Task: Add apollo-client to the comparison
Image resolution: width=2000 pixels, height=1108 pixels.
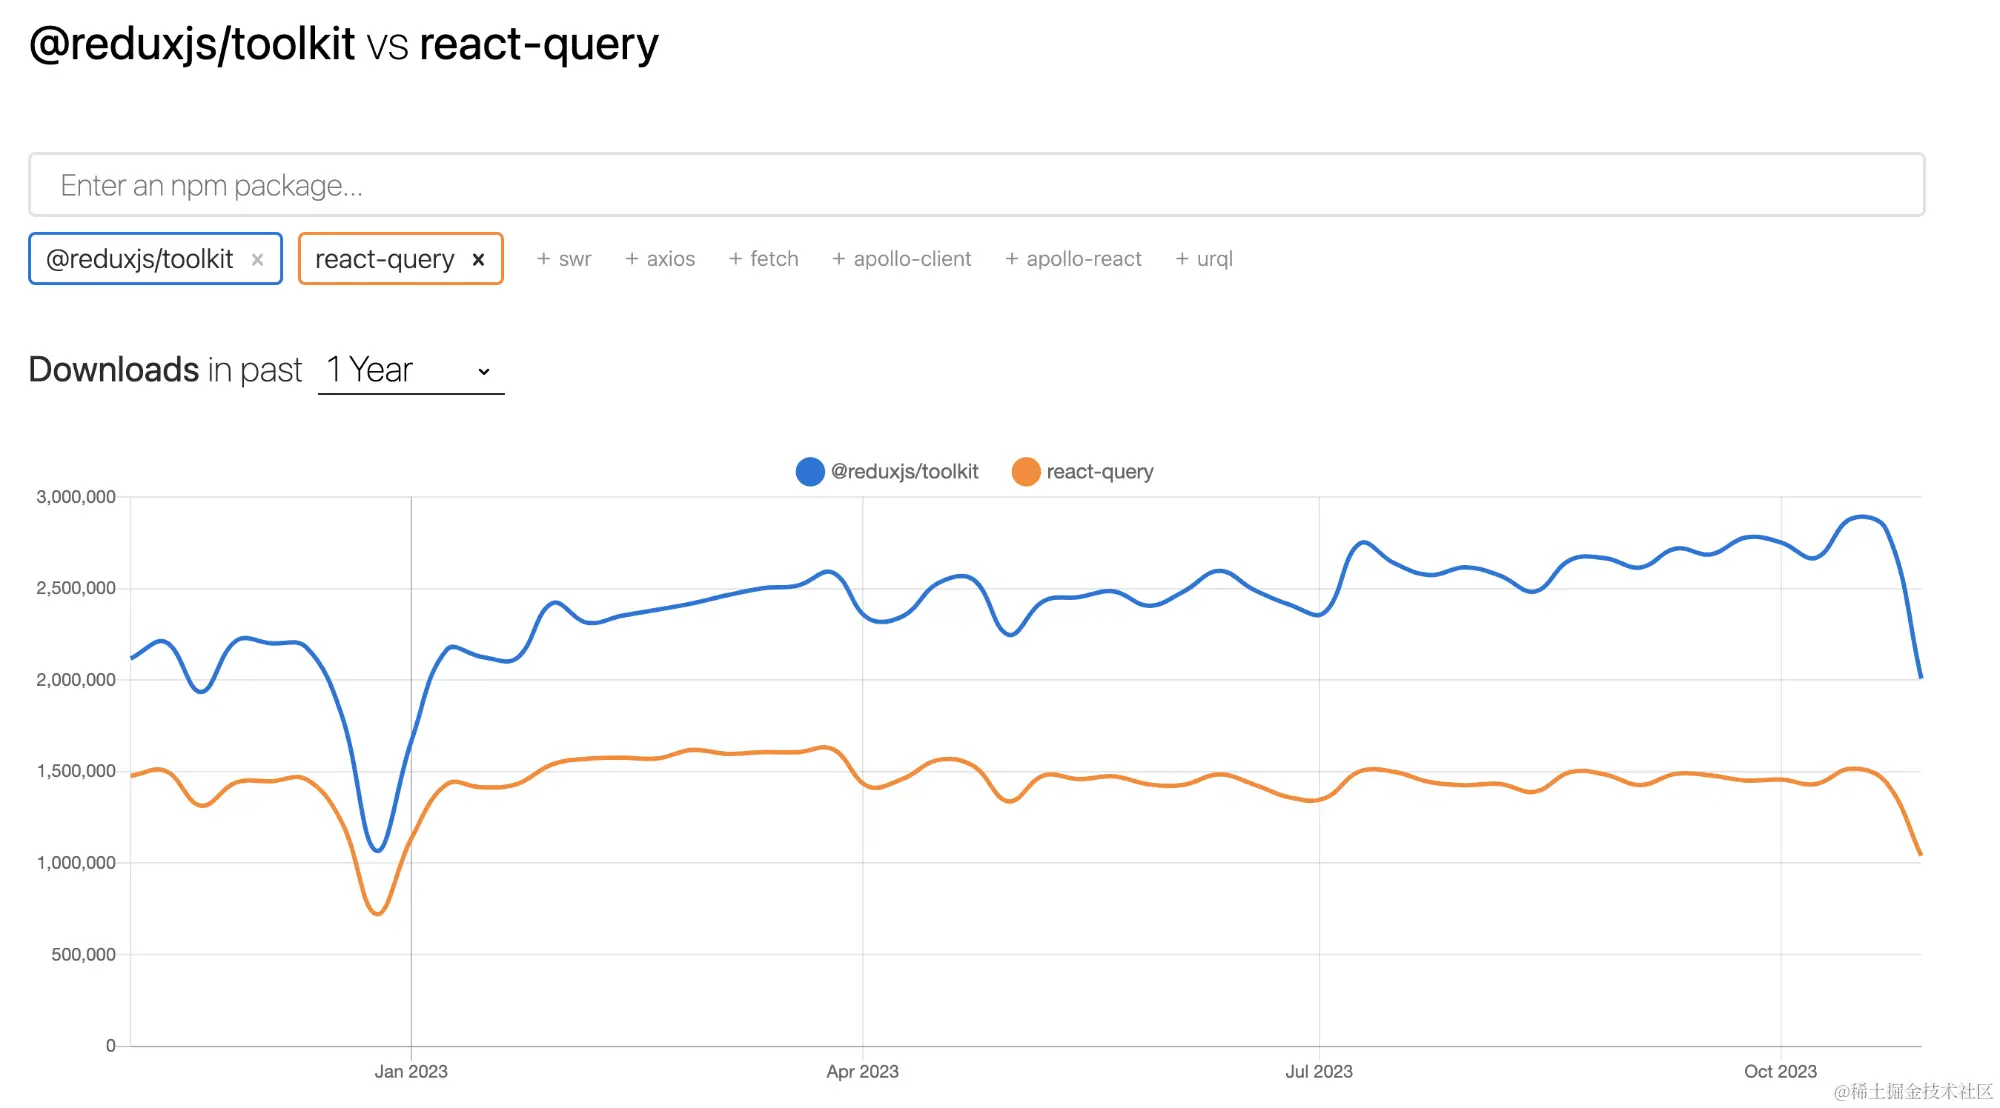Action: click(902, 259)
